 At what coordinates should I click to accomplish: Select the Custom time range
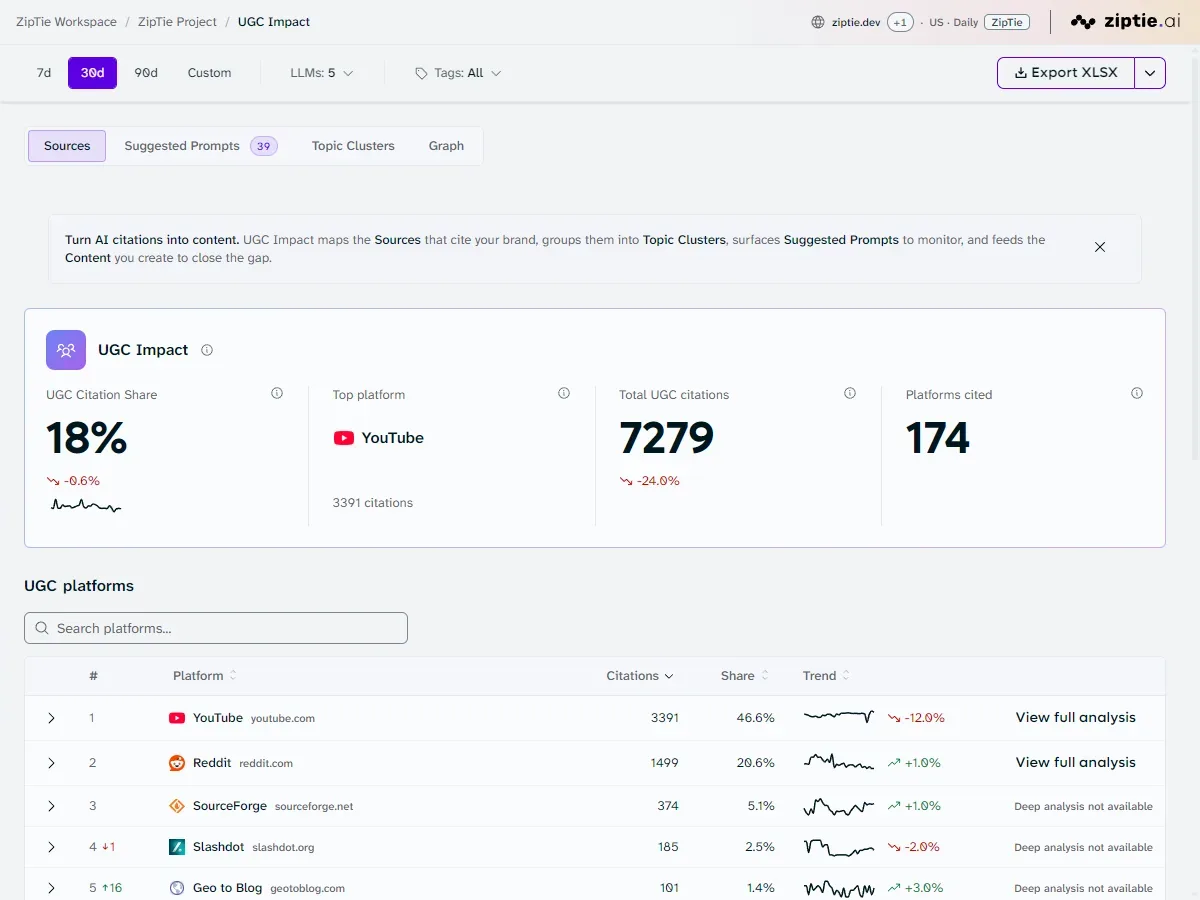click(209, 73)
